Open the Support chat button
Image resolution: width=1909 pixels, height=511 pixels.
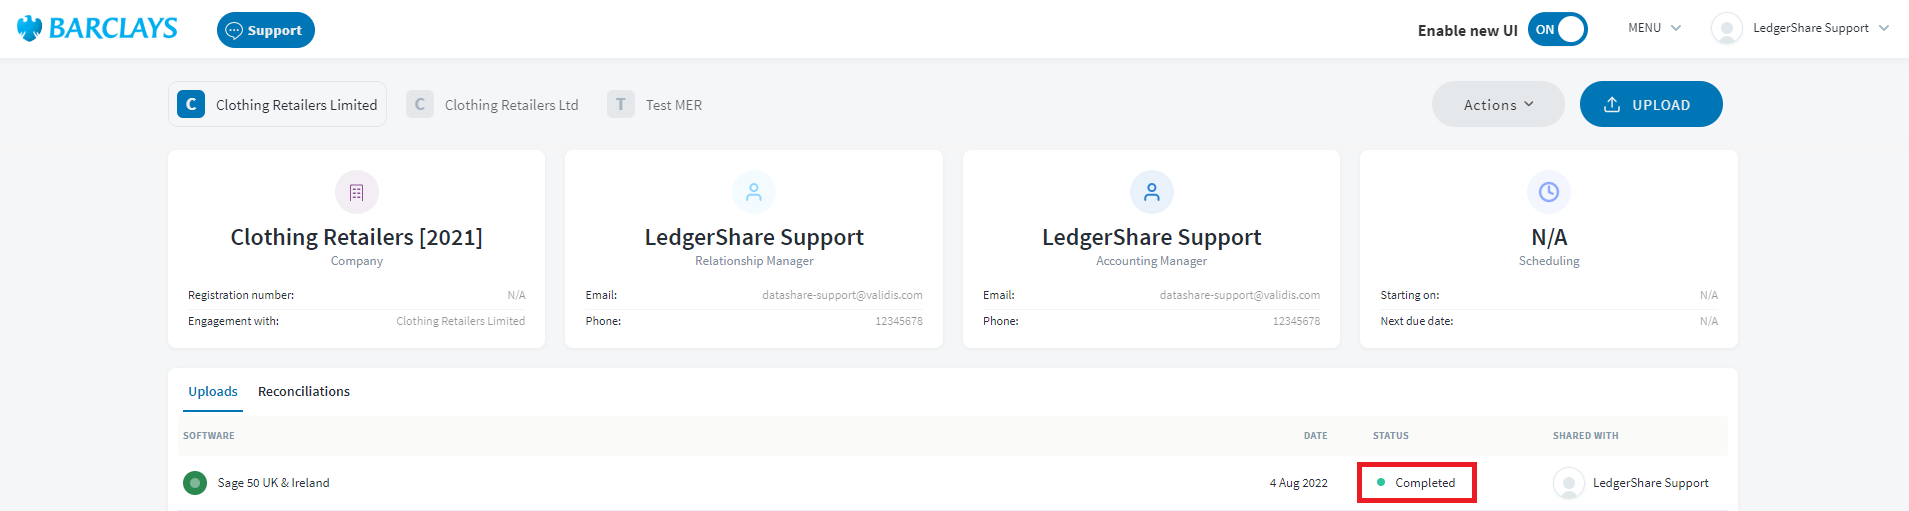click(x=265, y=30)
